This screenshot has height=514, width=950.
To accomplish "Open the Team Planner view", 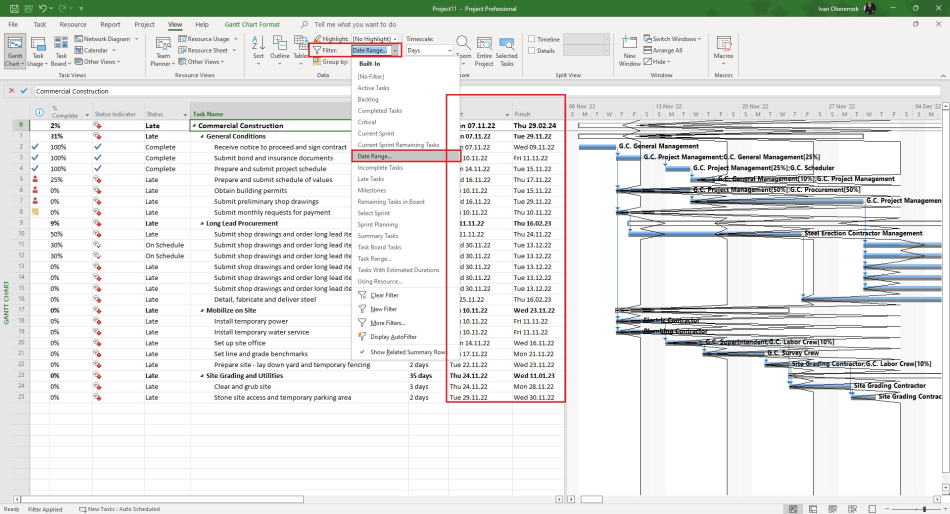I will tap(163, 51).
